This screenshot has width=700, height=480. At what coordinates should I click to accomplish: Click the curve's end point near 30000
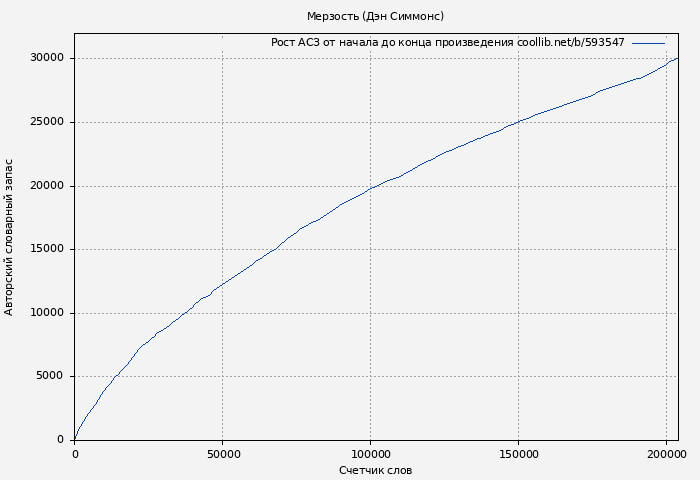[x=677, y=58]
